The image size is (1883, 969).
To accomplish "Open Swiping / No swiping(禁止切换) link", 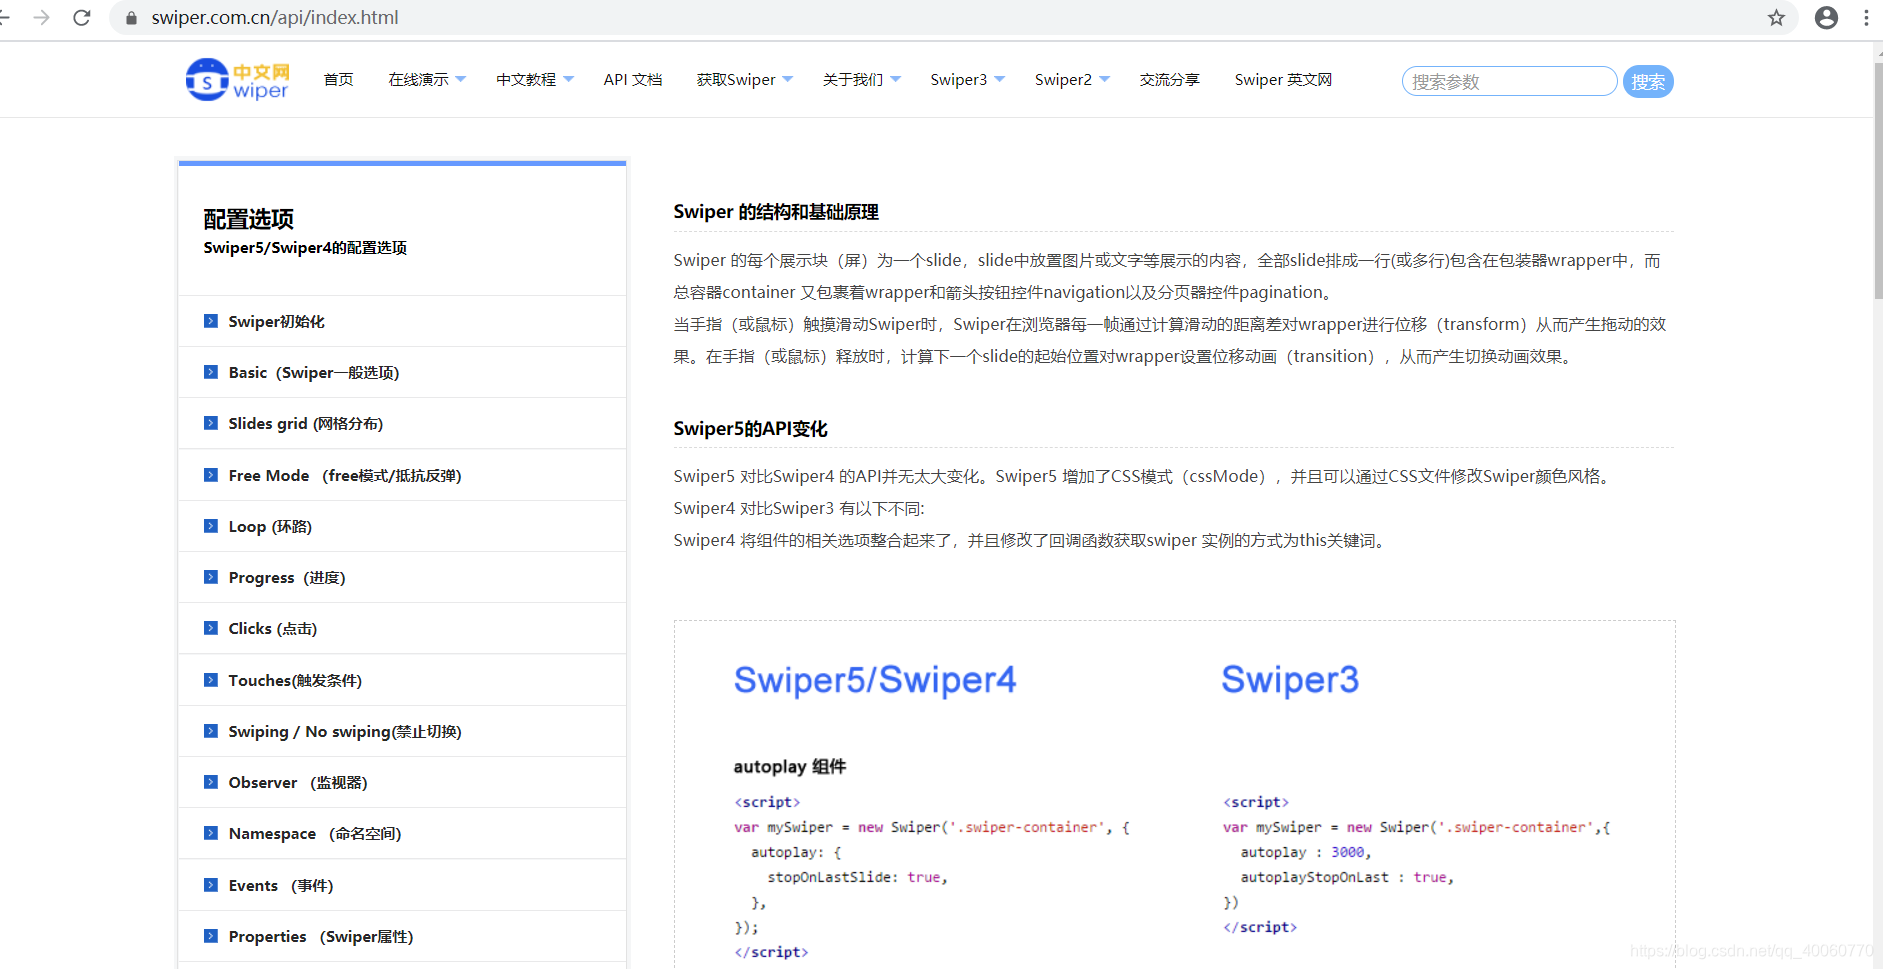I will [x=345, y=731].
